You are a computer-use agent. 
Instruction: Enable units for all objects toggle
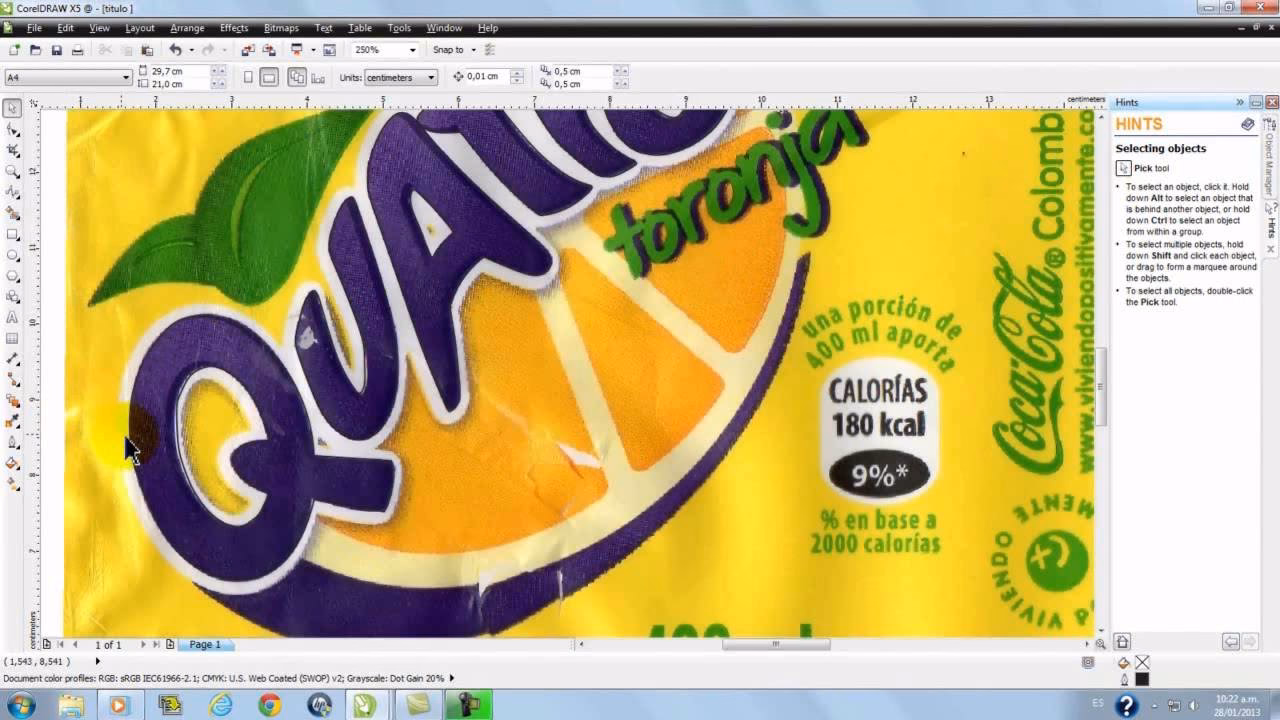(296, 76)
